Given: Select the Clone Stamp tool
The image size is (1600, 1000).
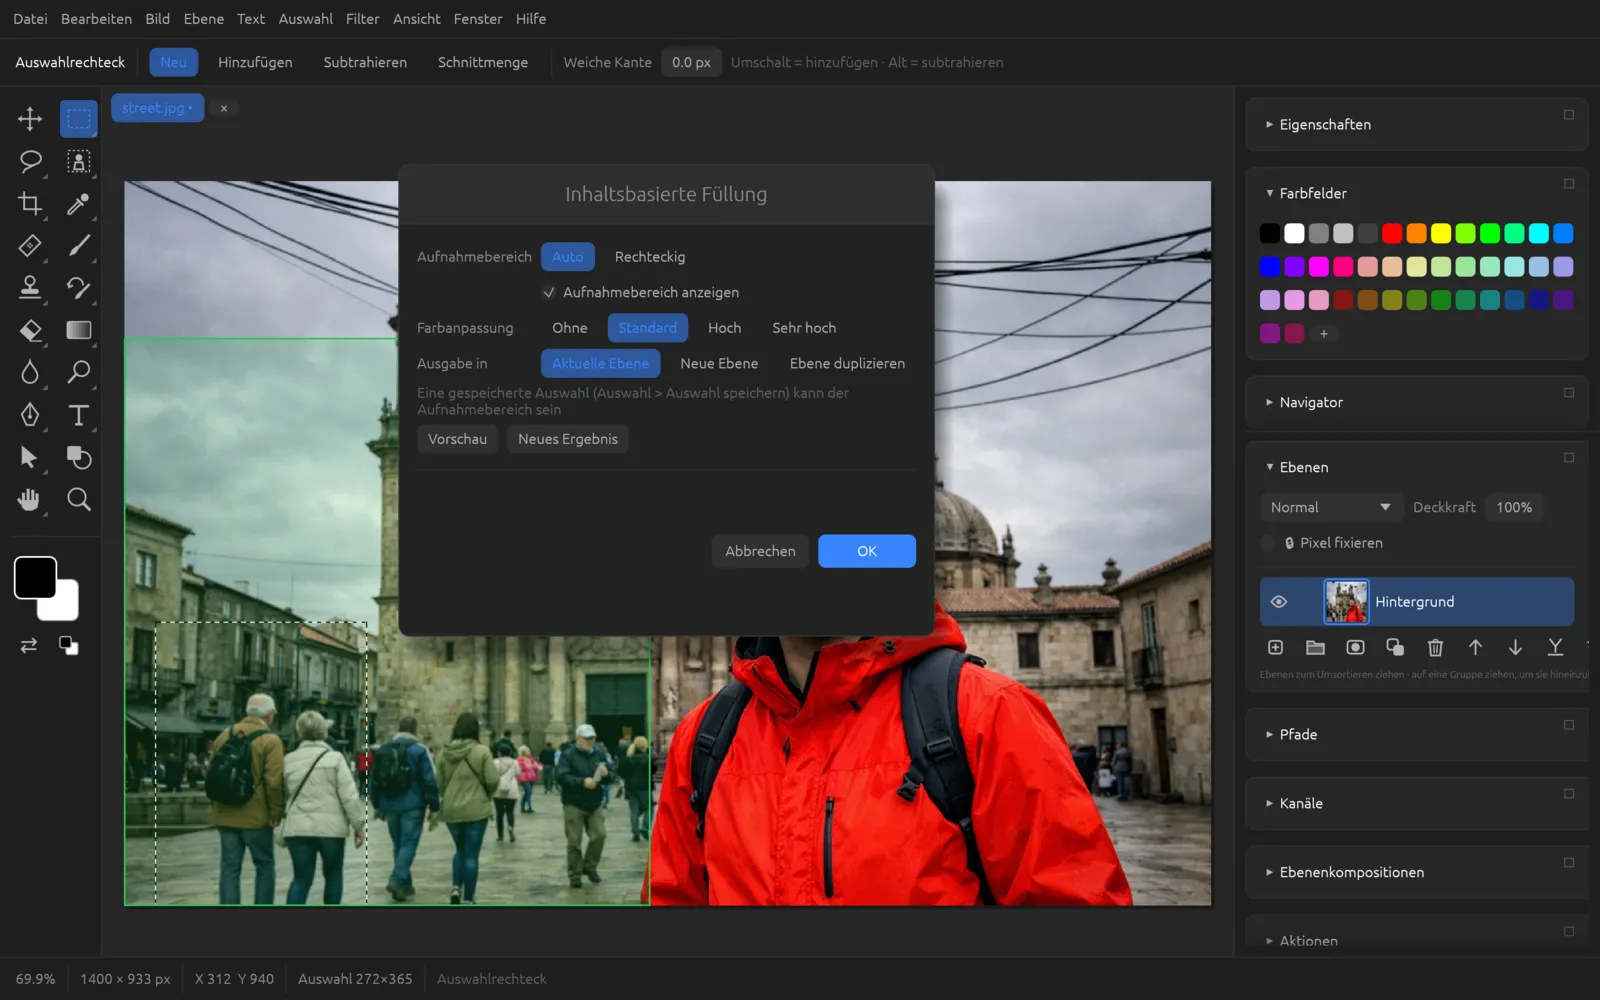Looking at the screenshot, I should 30,288.
